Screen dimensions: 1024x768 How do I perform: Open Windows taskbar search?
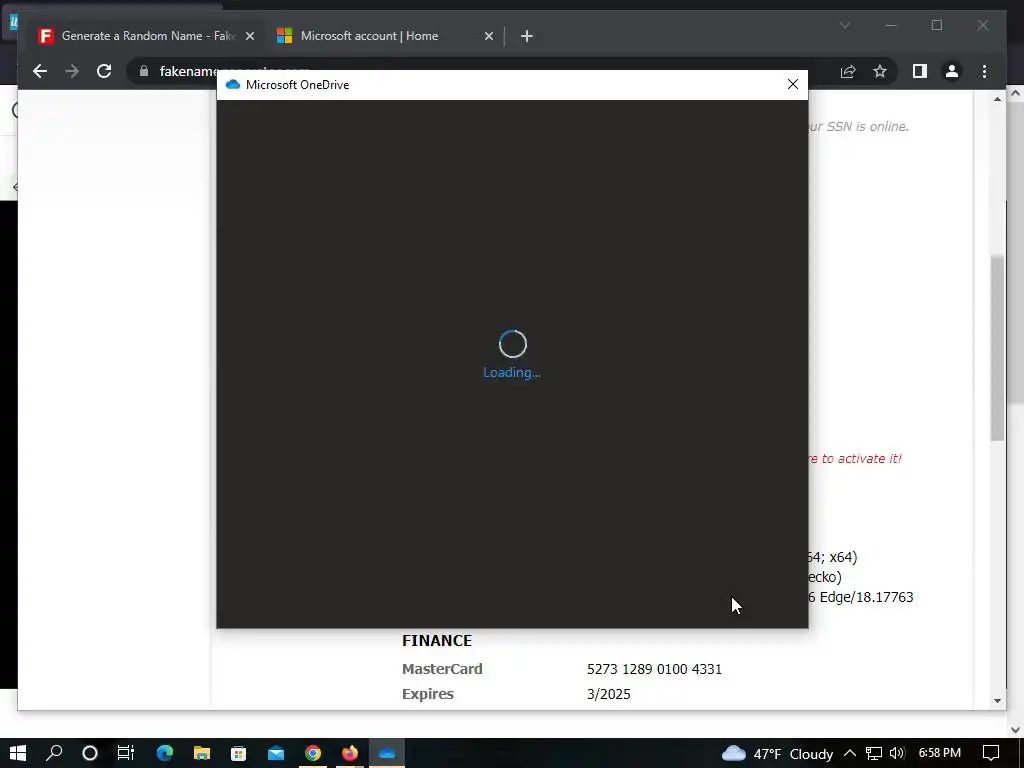tap(54, 753)
